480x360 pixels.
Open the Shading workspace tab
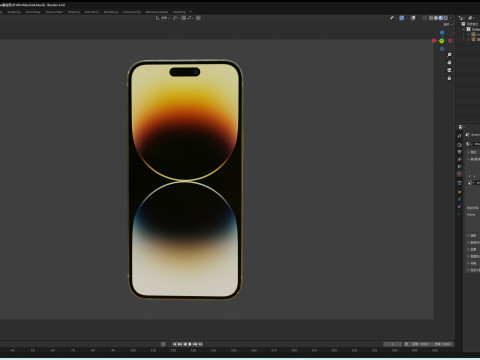(74, 12)
